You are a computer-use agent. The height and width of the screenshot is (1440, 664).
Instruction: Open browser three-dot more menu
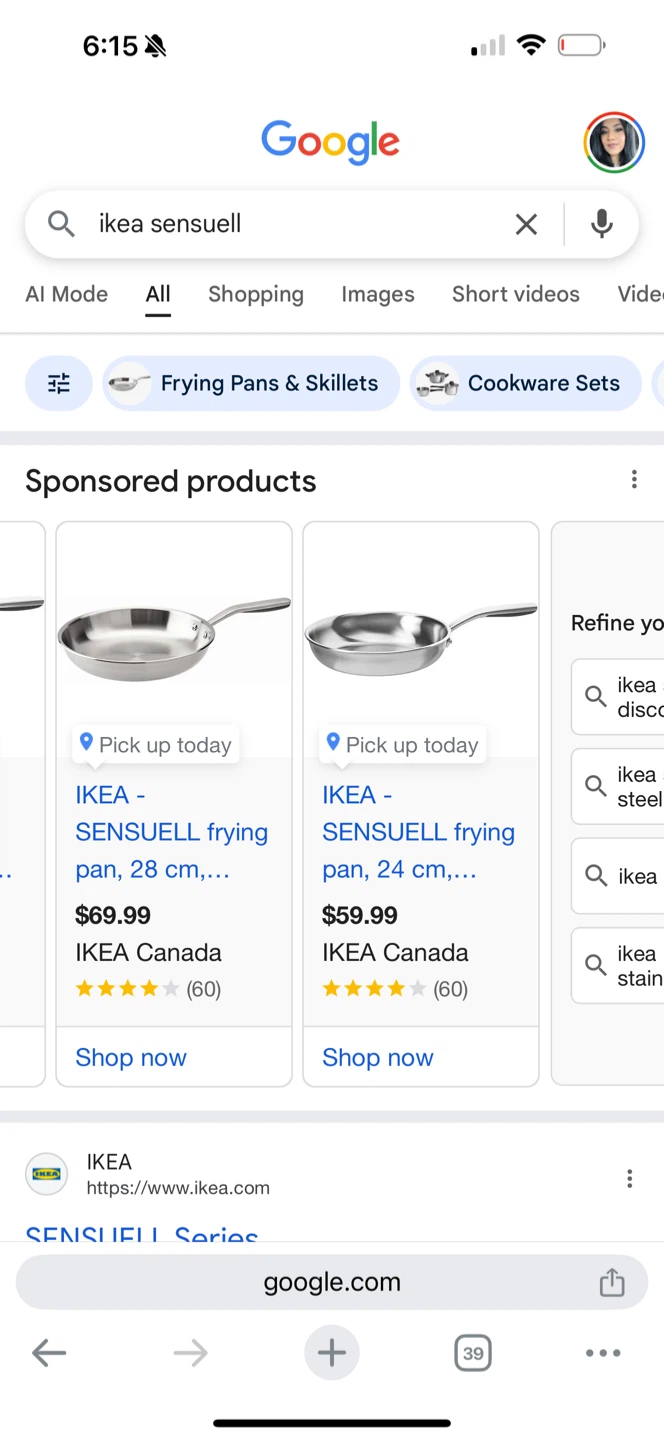click(603, 1353)
